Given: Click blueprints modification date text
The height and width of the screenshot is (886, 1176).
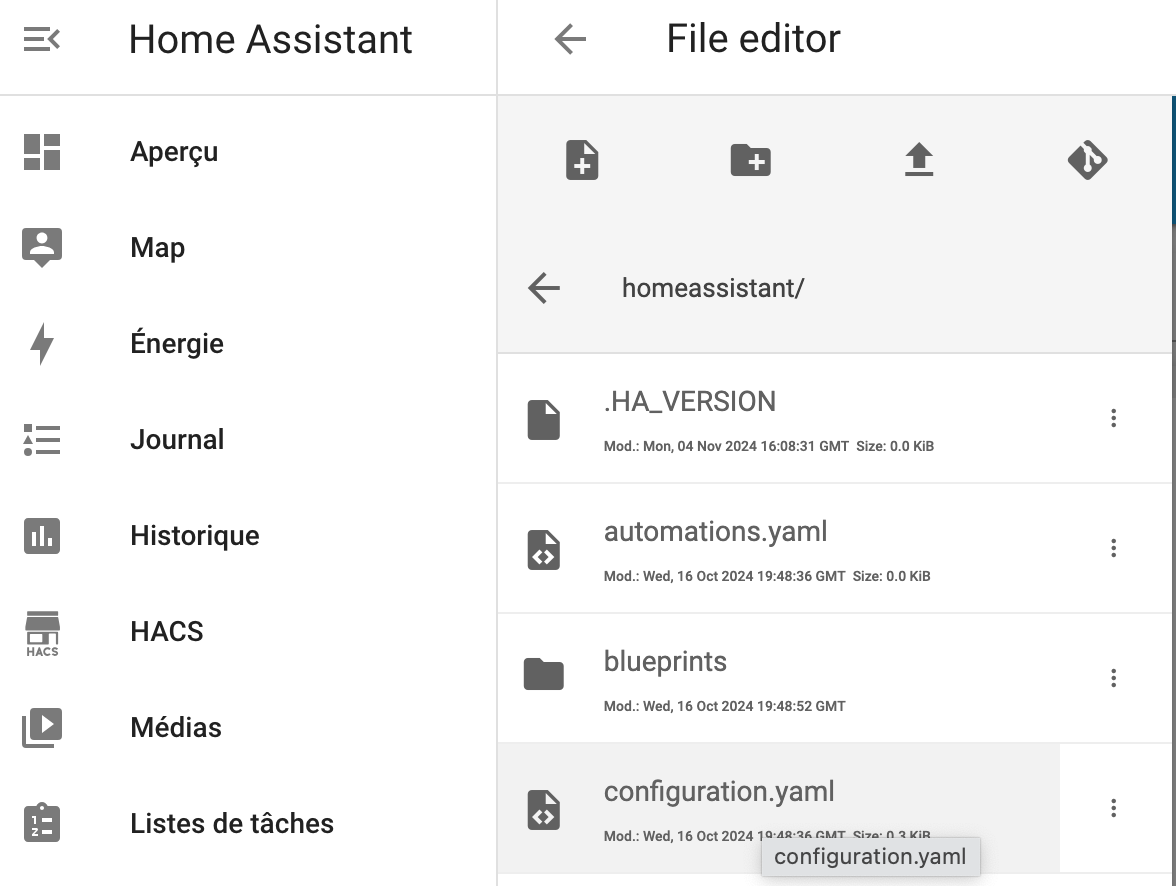Looking at the screenshot, I should click(x=724, y=706).
